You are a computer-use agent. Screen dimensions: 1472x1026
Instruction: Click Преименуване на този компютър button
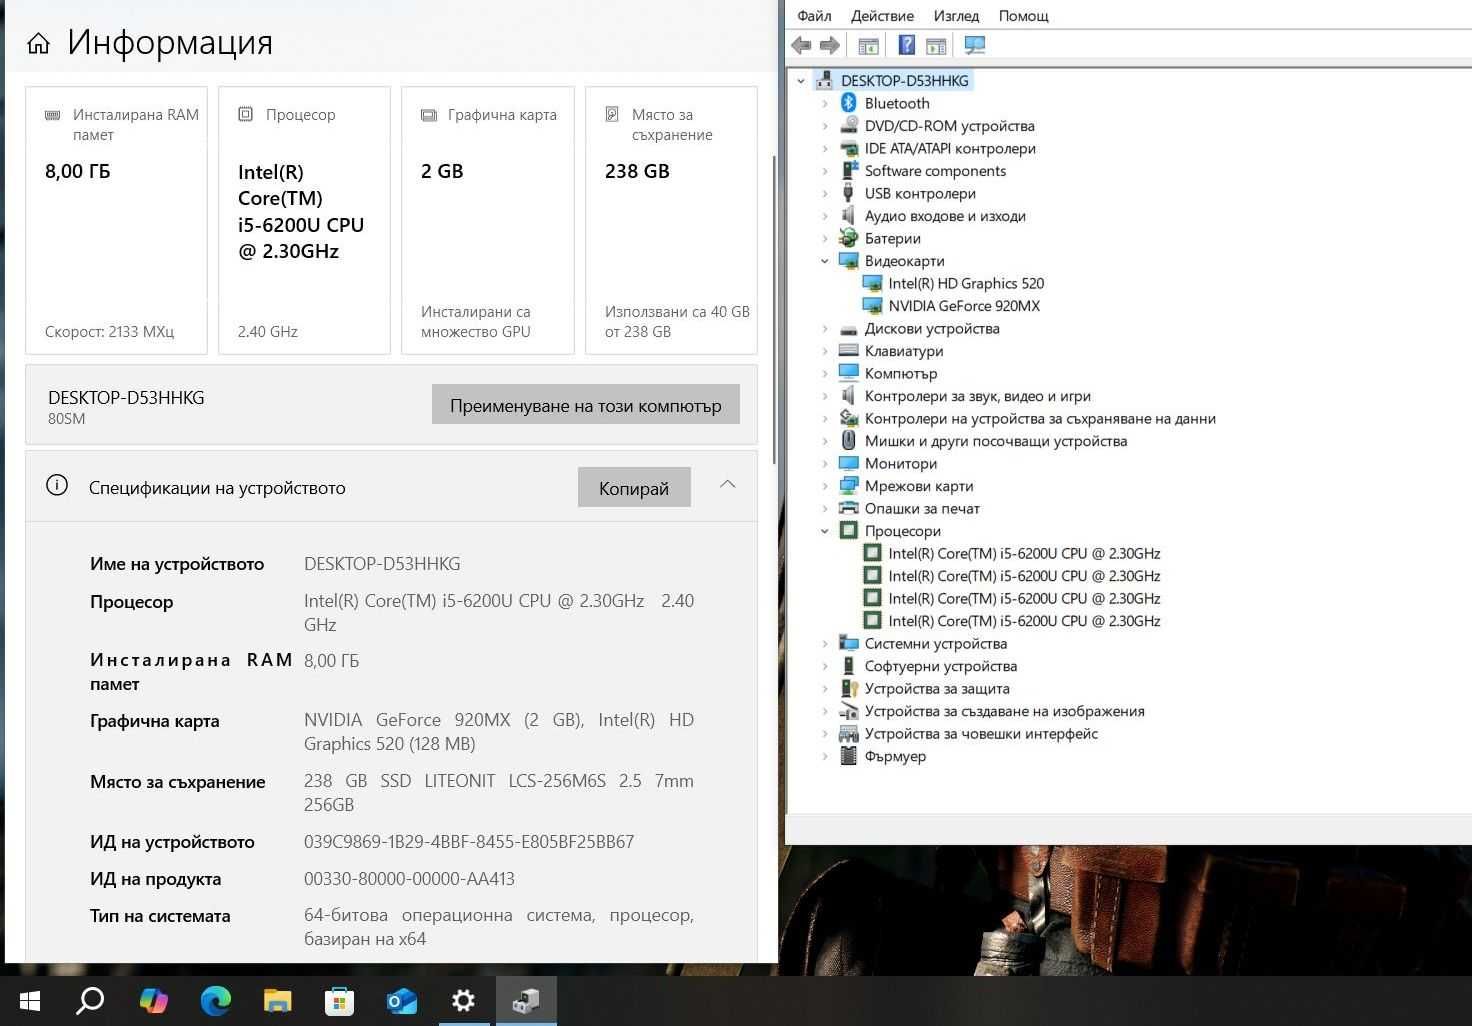585,405
